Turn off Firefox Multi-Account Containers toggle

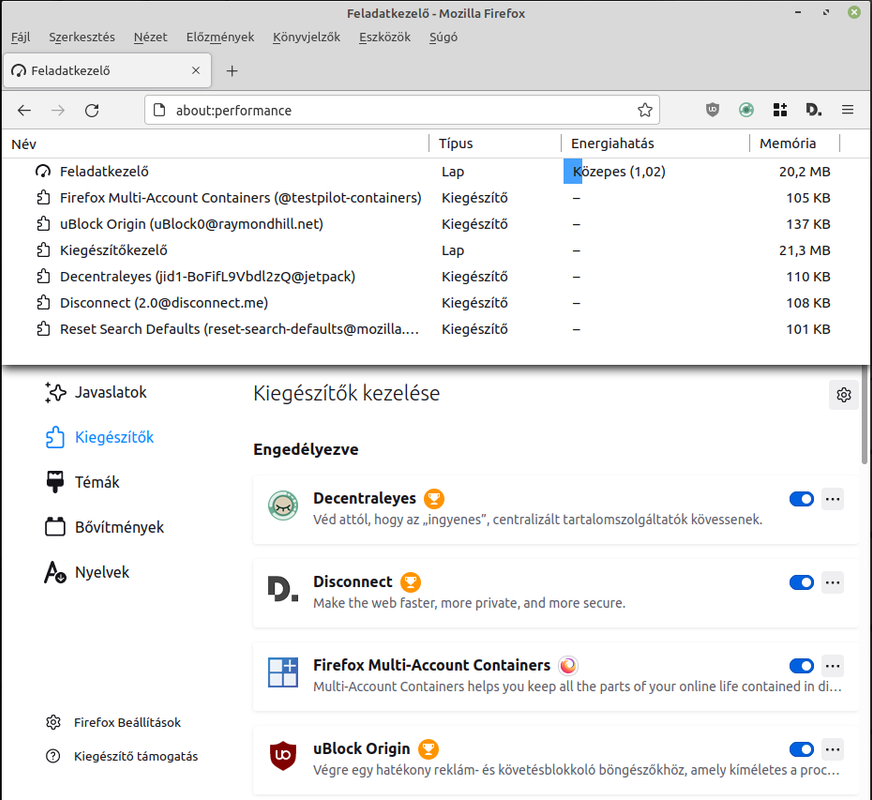click(x=801, y=665)
